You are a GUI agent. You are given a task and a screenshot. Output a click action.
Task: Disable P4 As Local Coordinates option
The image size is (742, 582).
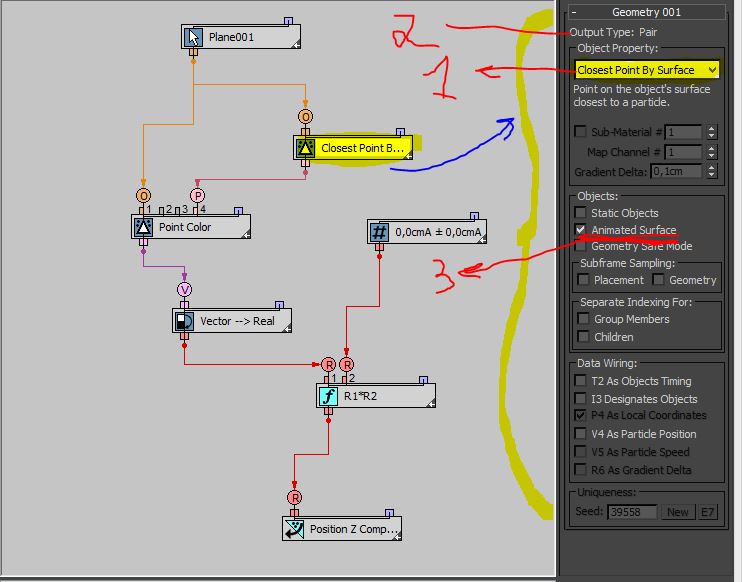(x=581, y=415)
